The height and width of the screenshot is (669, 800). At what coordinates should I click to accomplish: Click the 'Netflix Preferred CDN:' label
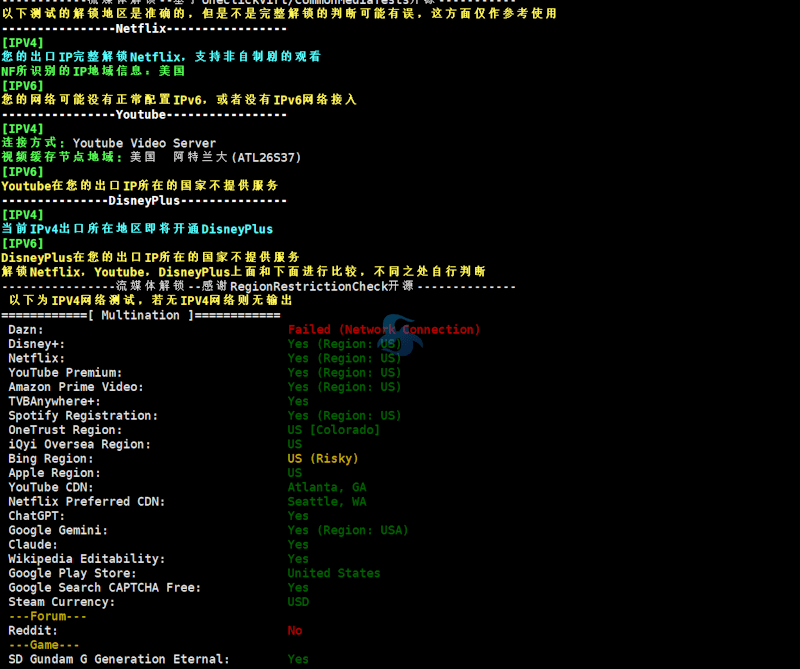pyautogui.click(x=87, y=502)
